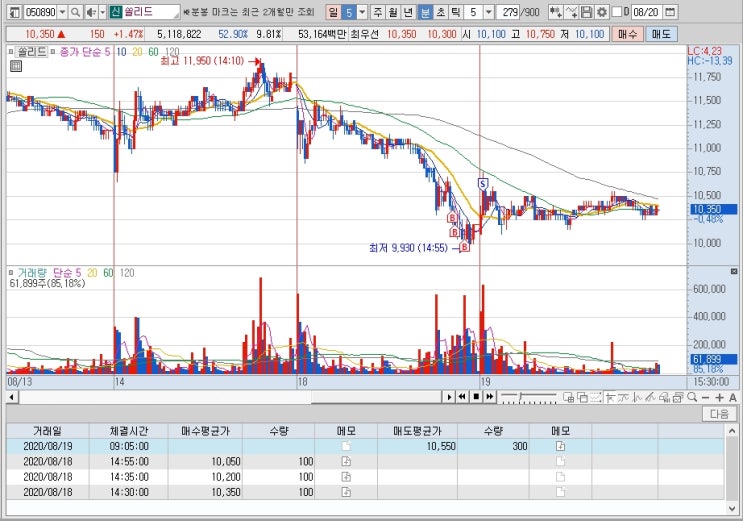Click the add line chart icon in toolbar
Viewport: 743px width, 521px height.
tap(571, 12)
